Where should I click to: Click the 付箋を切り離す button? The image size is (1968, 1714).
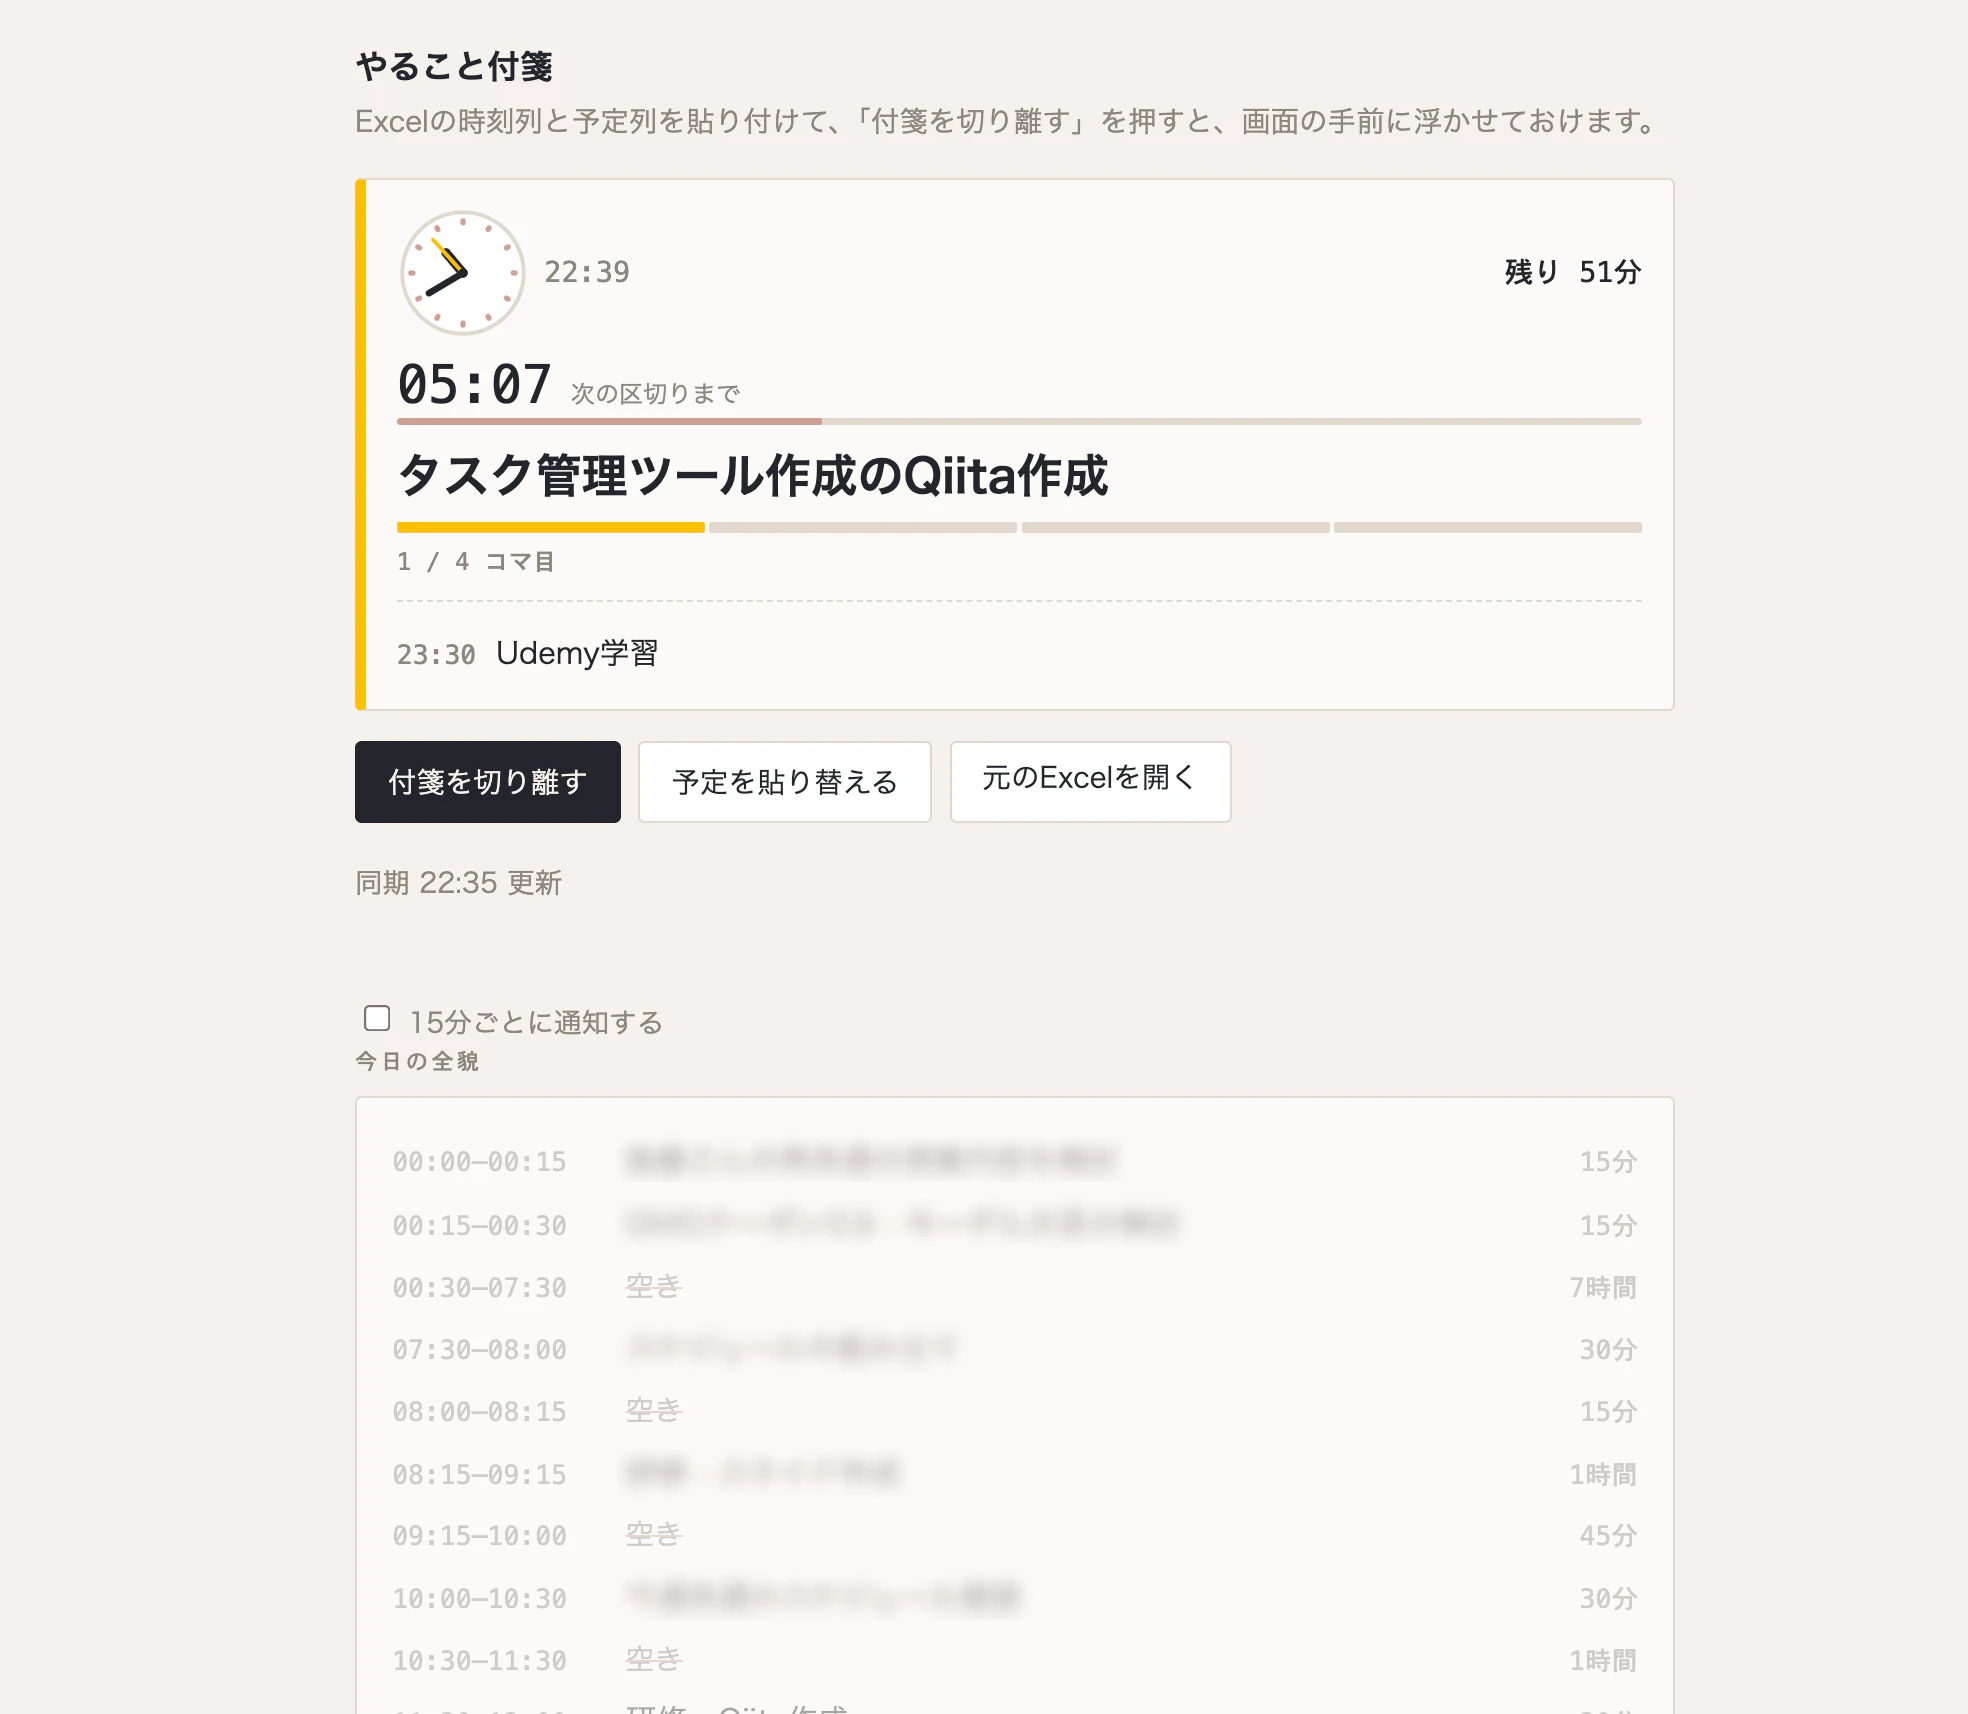coord(488,782)
